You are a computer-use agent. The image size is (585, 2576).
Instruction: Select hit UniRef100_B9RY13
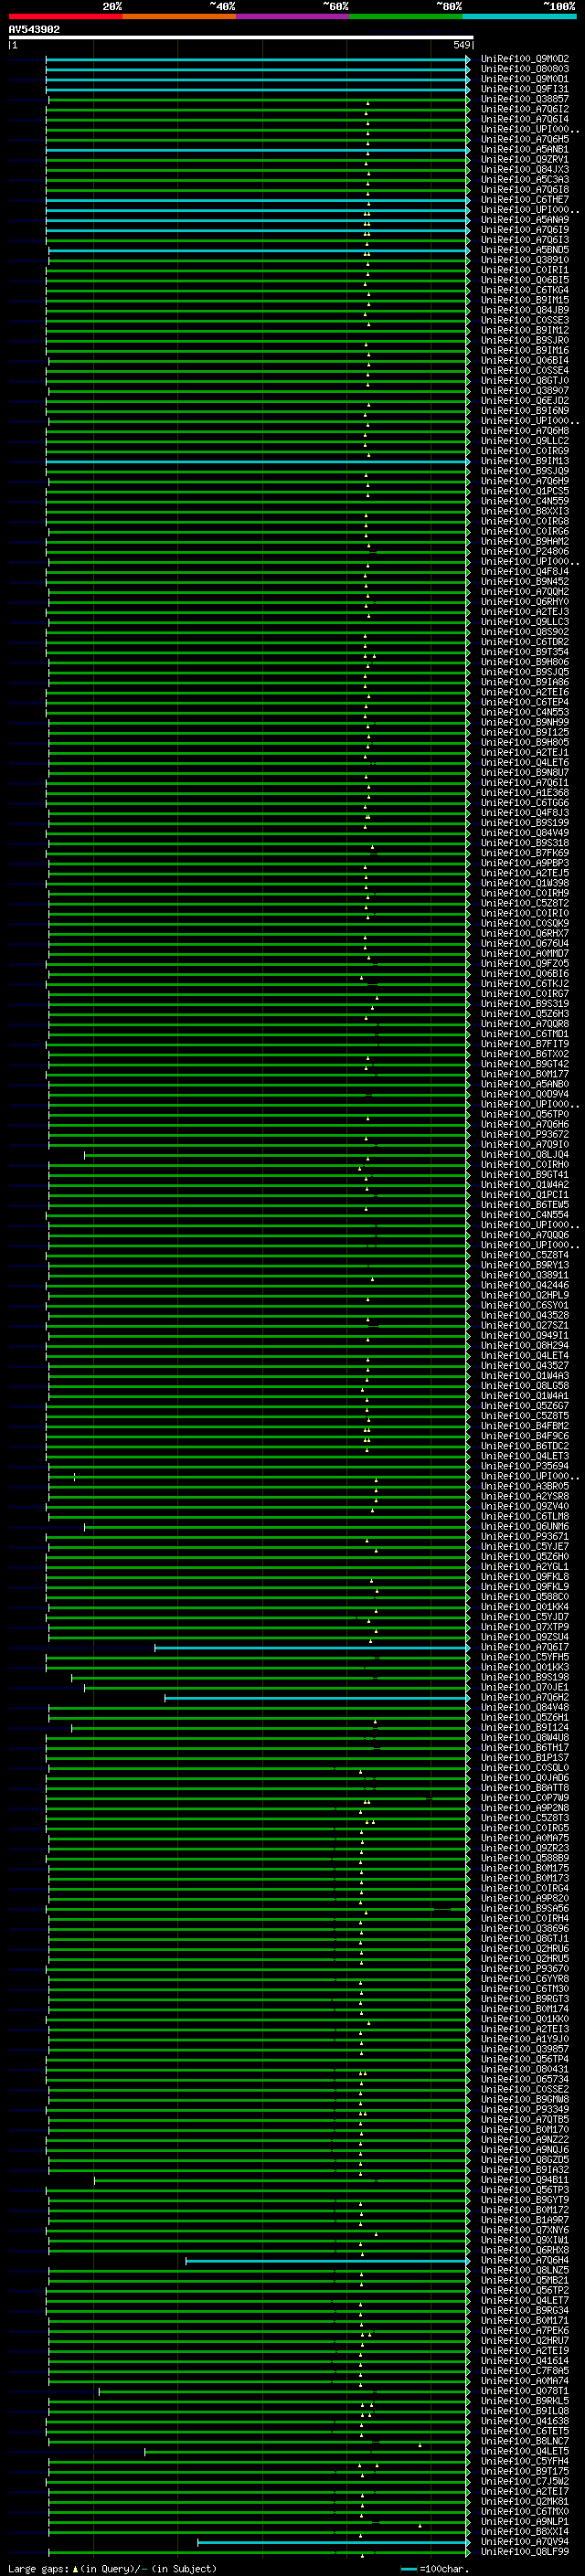[525, 1265]
